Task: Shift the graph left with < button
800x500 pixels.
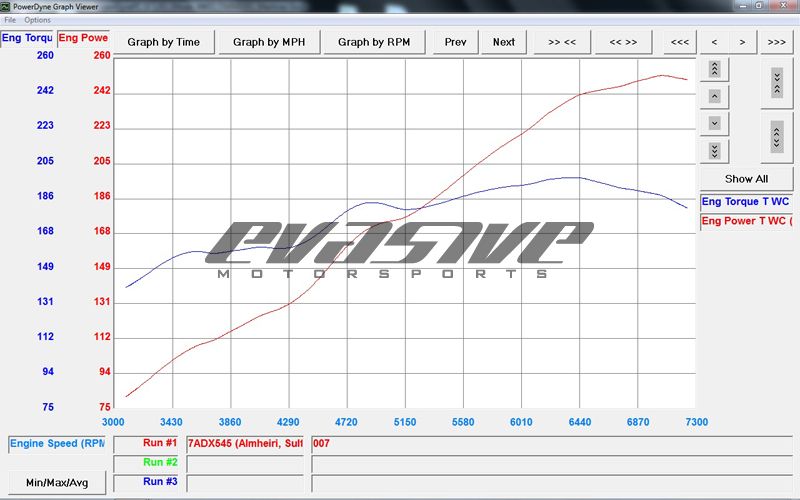Action: point(714,42)
